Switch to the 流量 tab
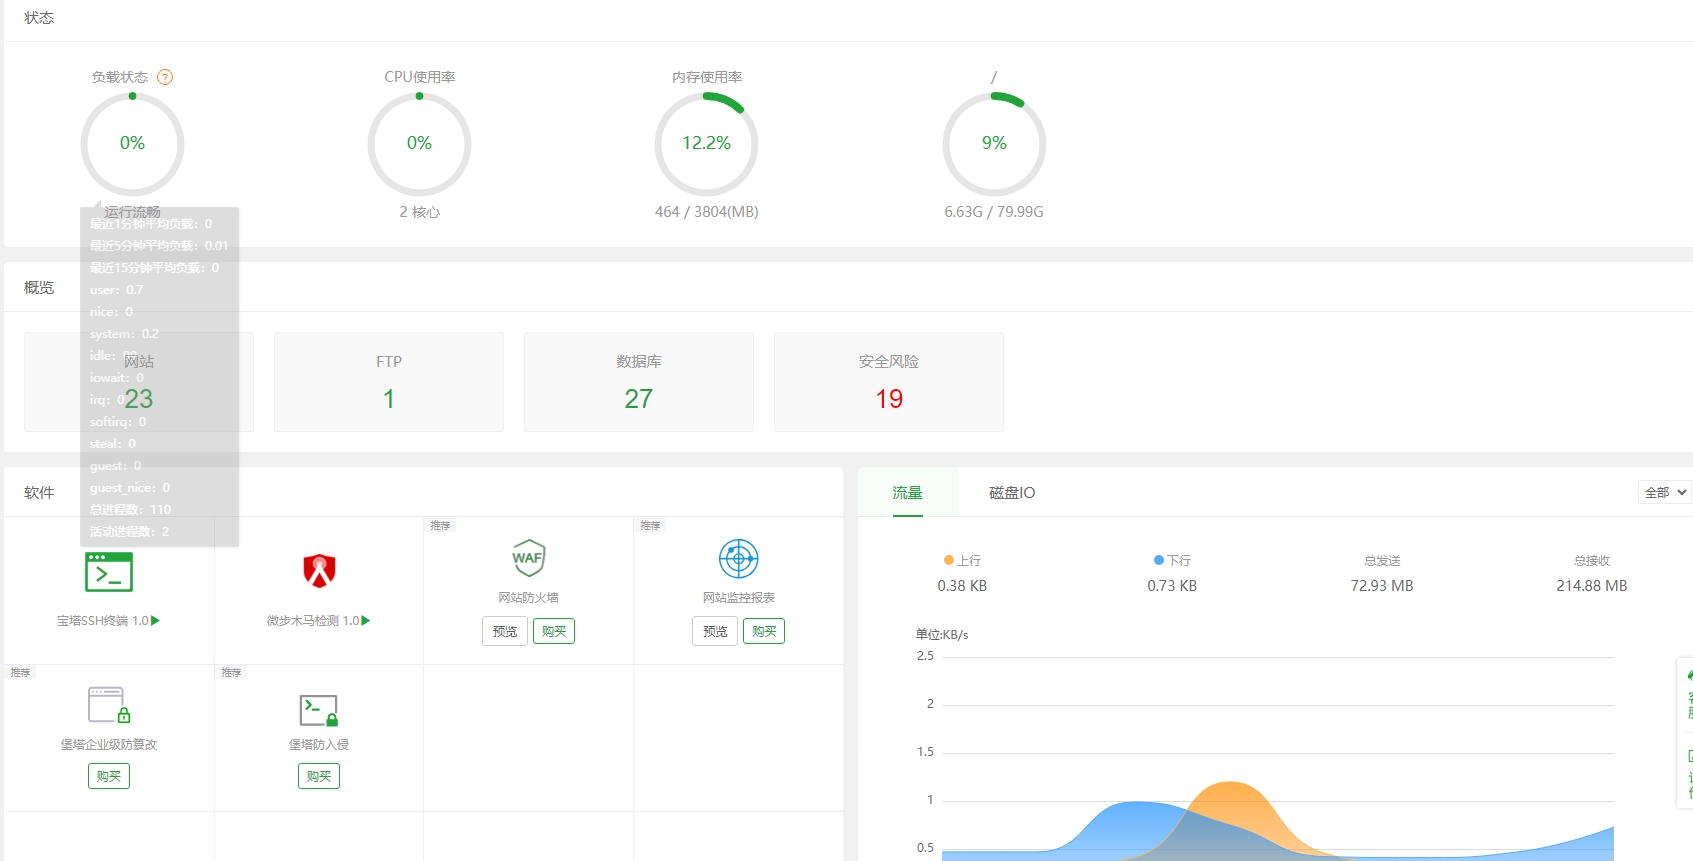Image resolution: width=1693 pixels, height=861 pixels. (x=908, y=493)
